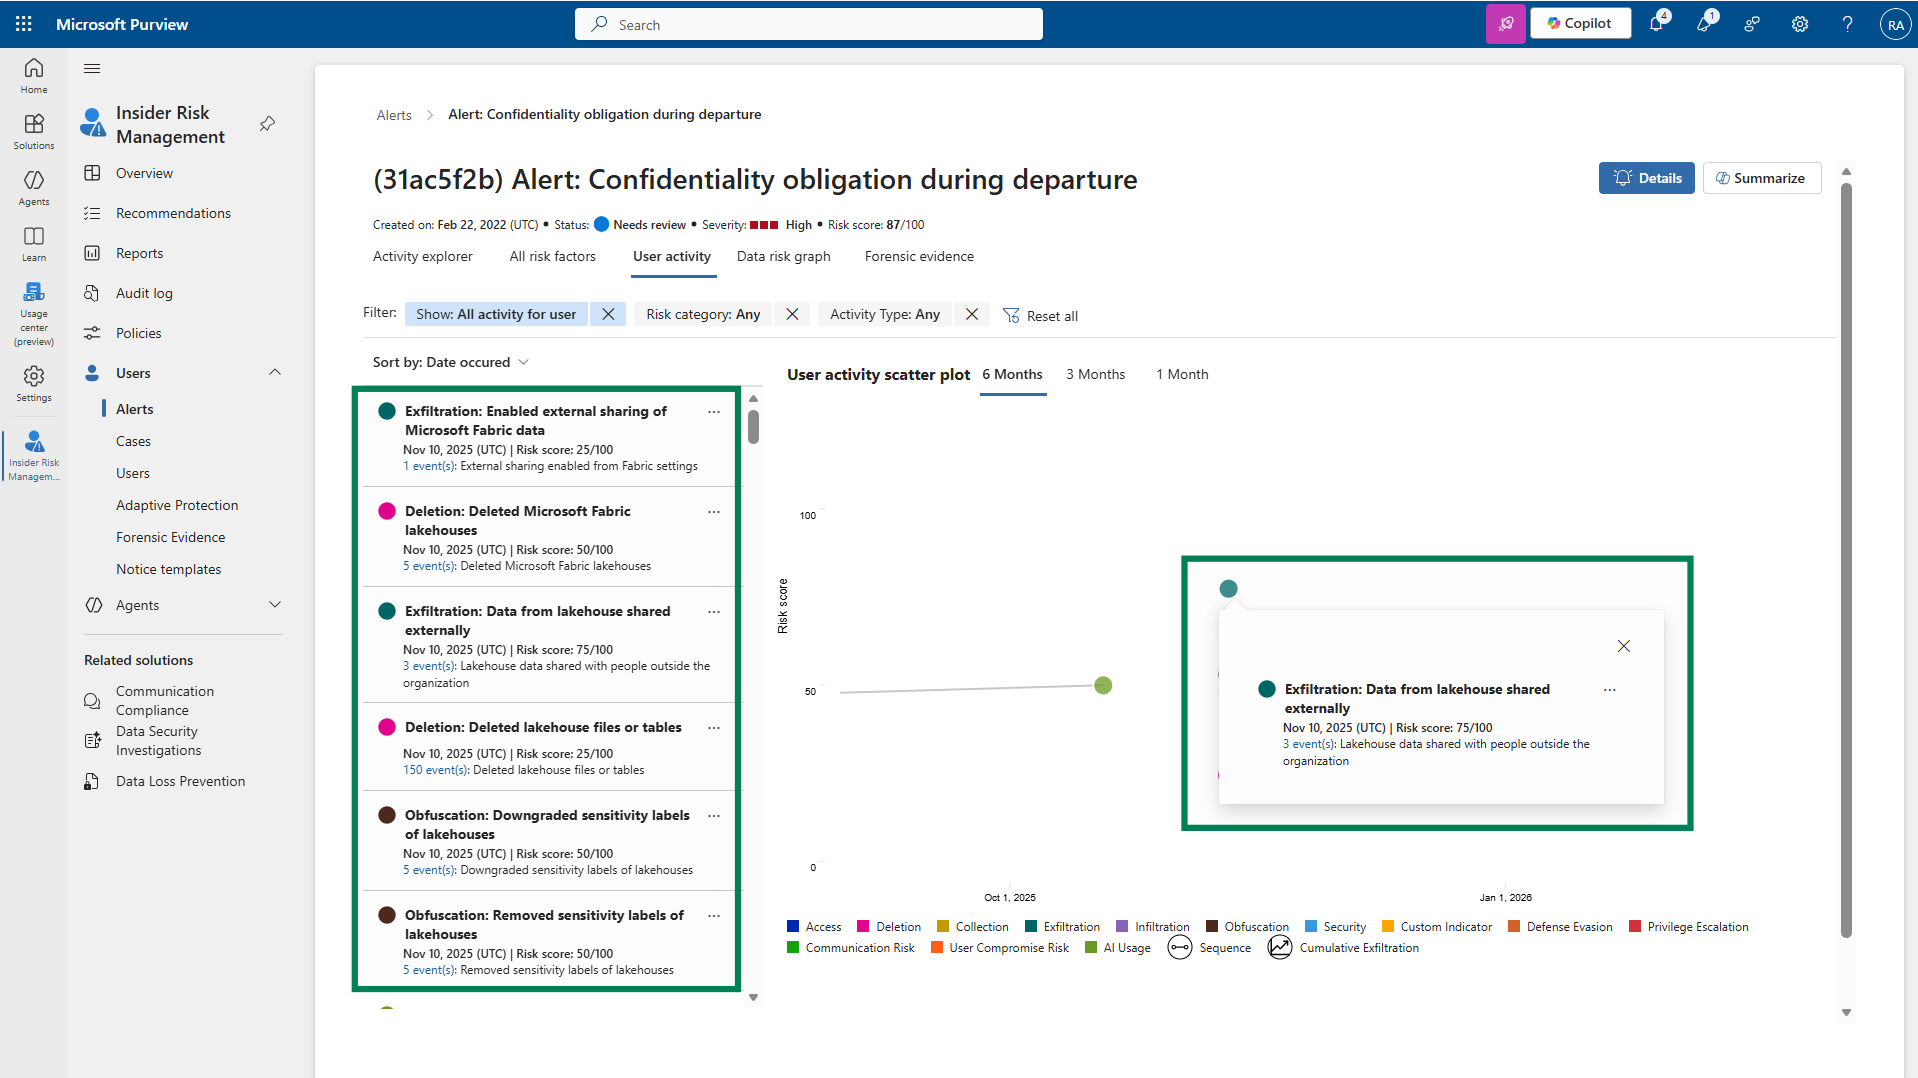The width and height of the screenshot is (1918, 1078).
Task: Collapse the Users section
Action: click(x=275, y=372)
